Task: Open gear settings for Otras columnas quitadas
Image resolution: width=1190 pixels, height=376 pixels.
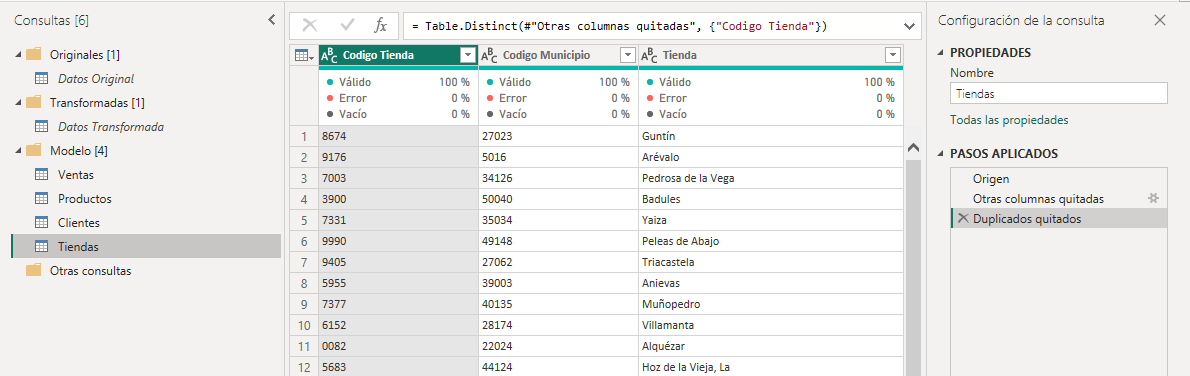Action: [x=1154, y=198]
